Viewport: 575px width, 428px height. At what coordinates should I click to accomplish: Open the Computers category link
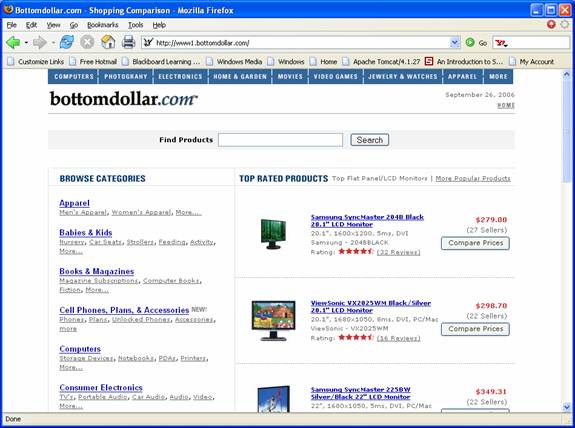pos(80,349)
